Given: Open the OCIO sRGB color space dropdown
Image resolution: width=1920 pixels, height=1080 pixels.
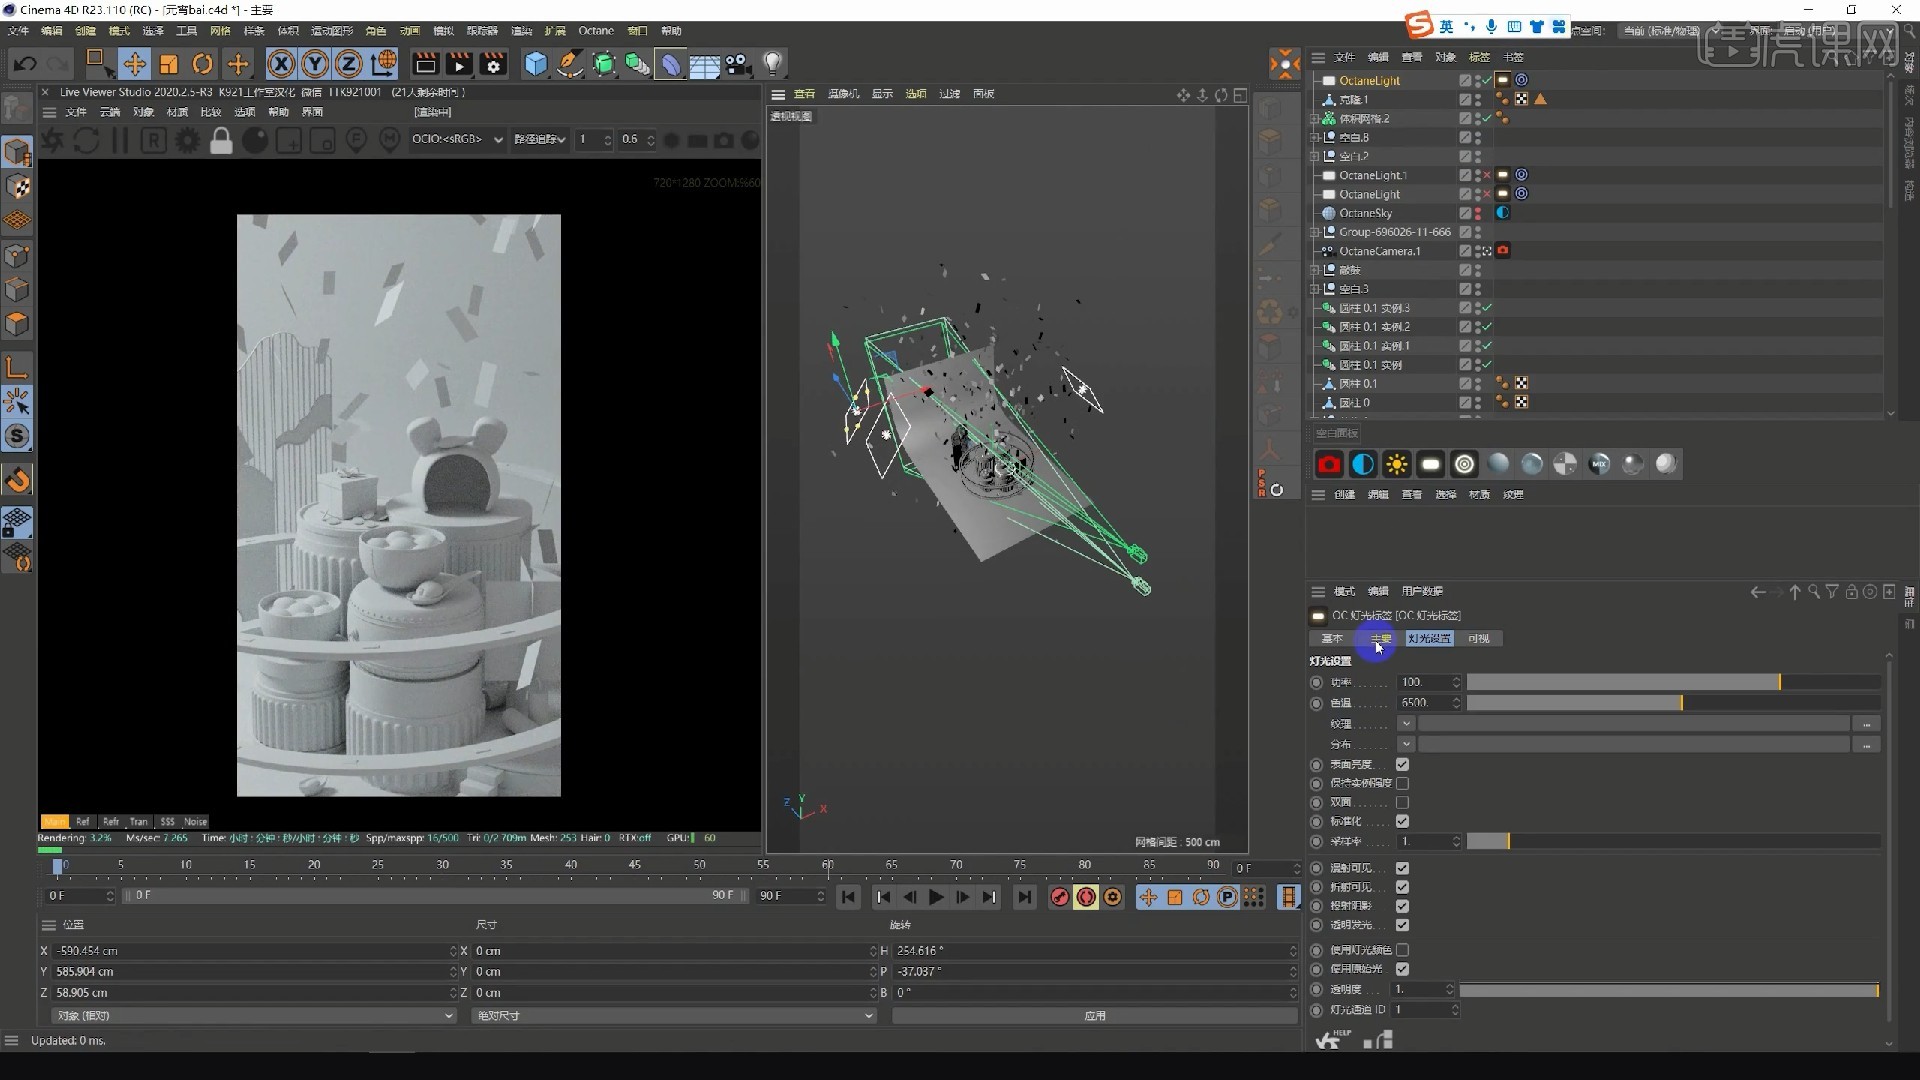Looking at the screenshot, I should pos(457,139).
